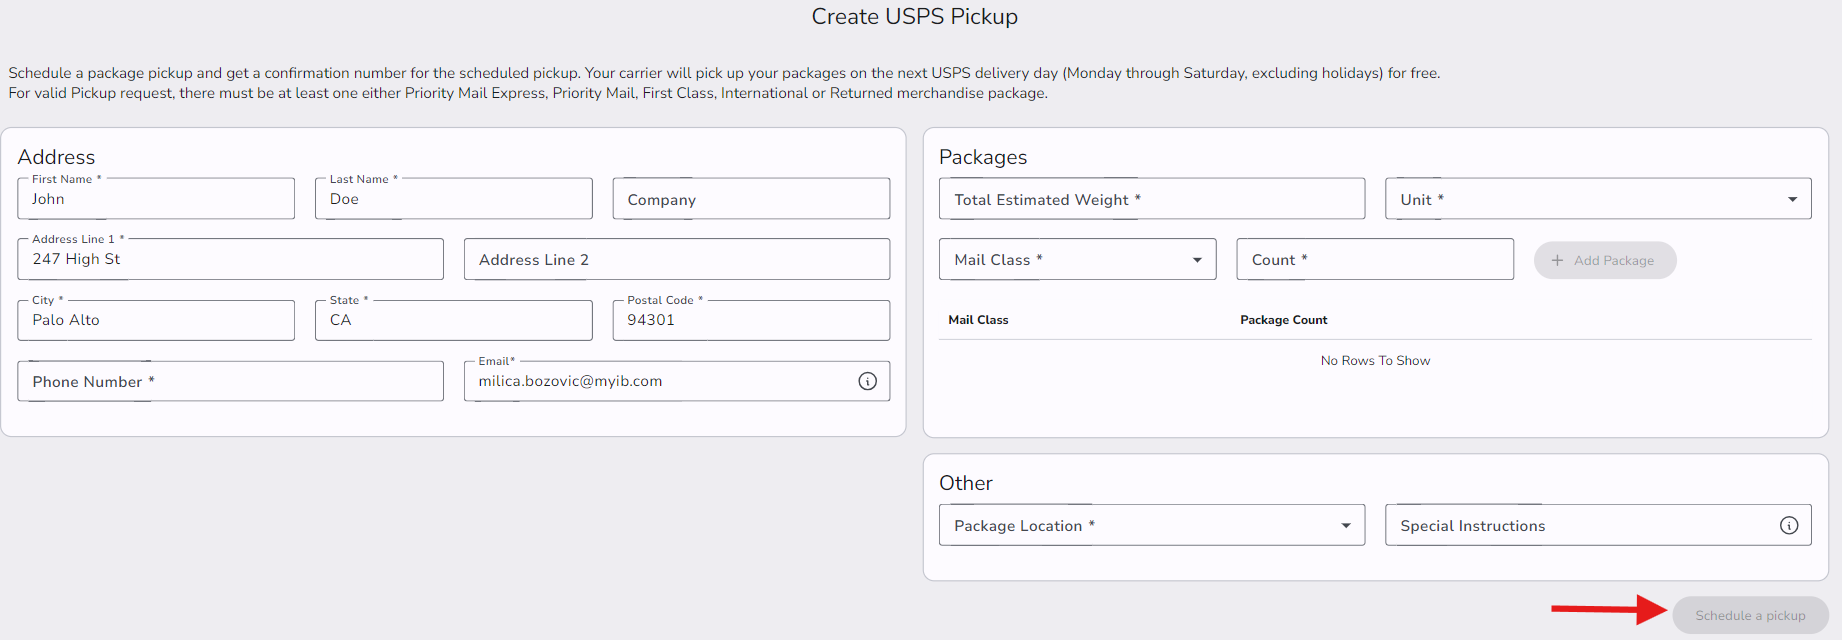Expand the Mail Class dropdown
The width and height of the screenshot is (1842, 640).
click(x=1077, y=260)
